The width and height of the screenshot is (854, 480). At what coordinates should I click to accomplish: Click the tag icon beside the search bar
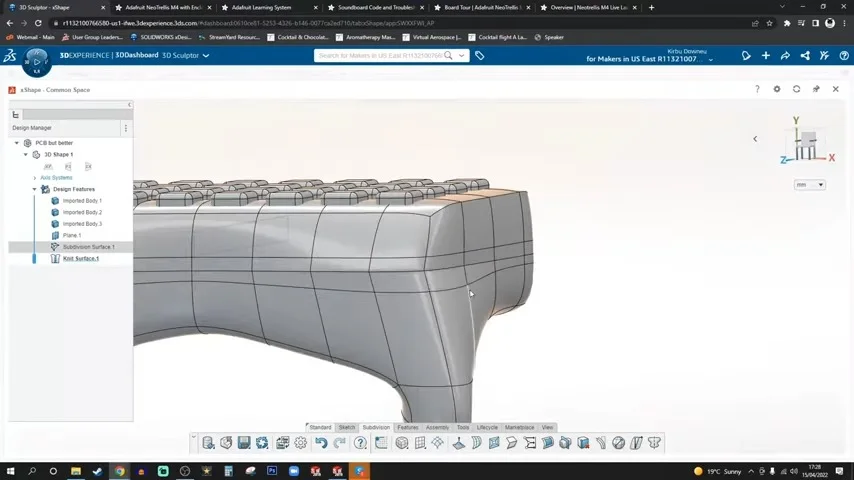click(x=480, y=56)
